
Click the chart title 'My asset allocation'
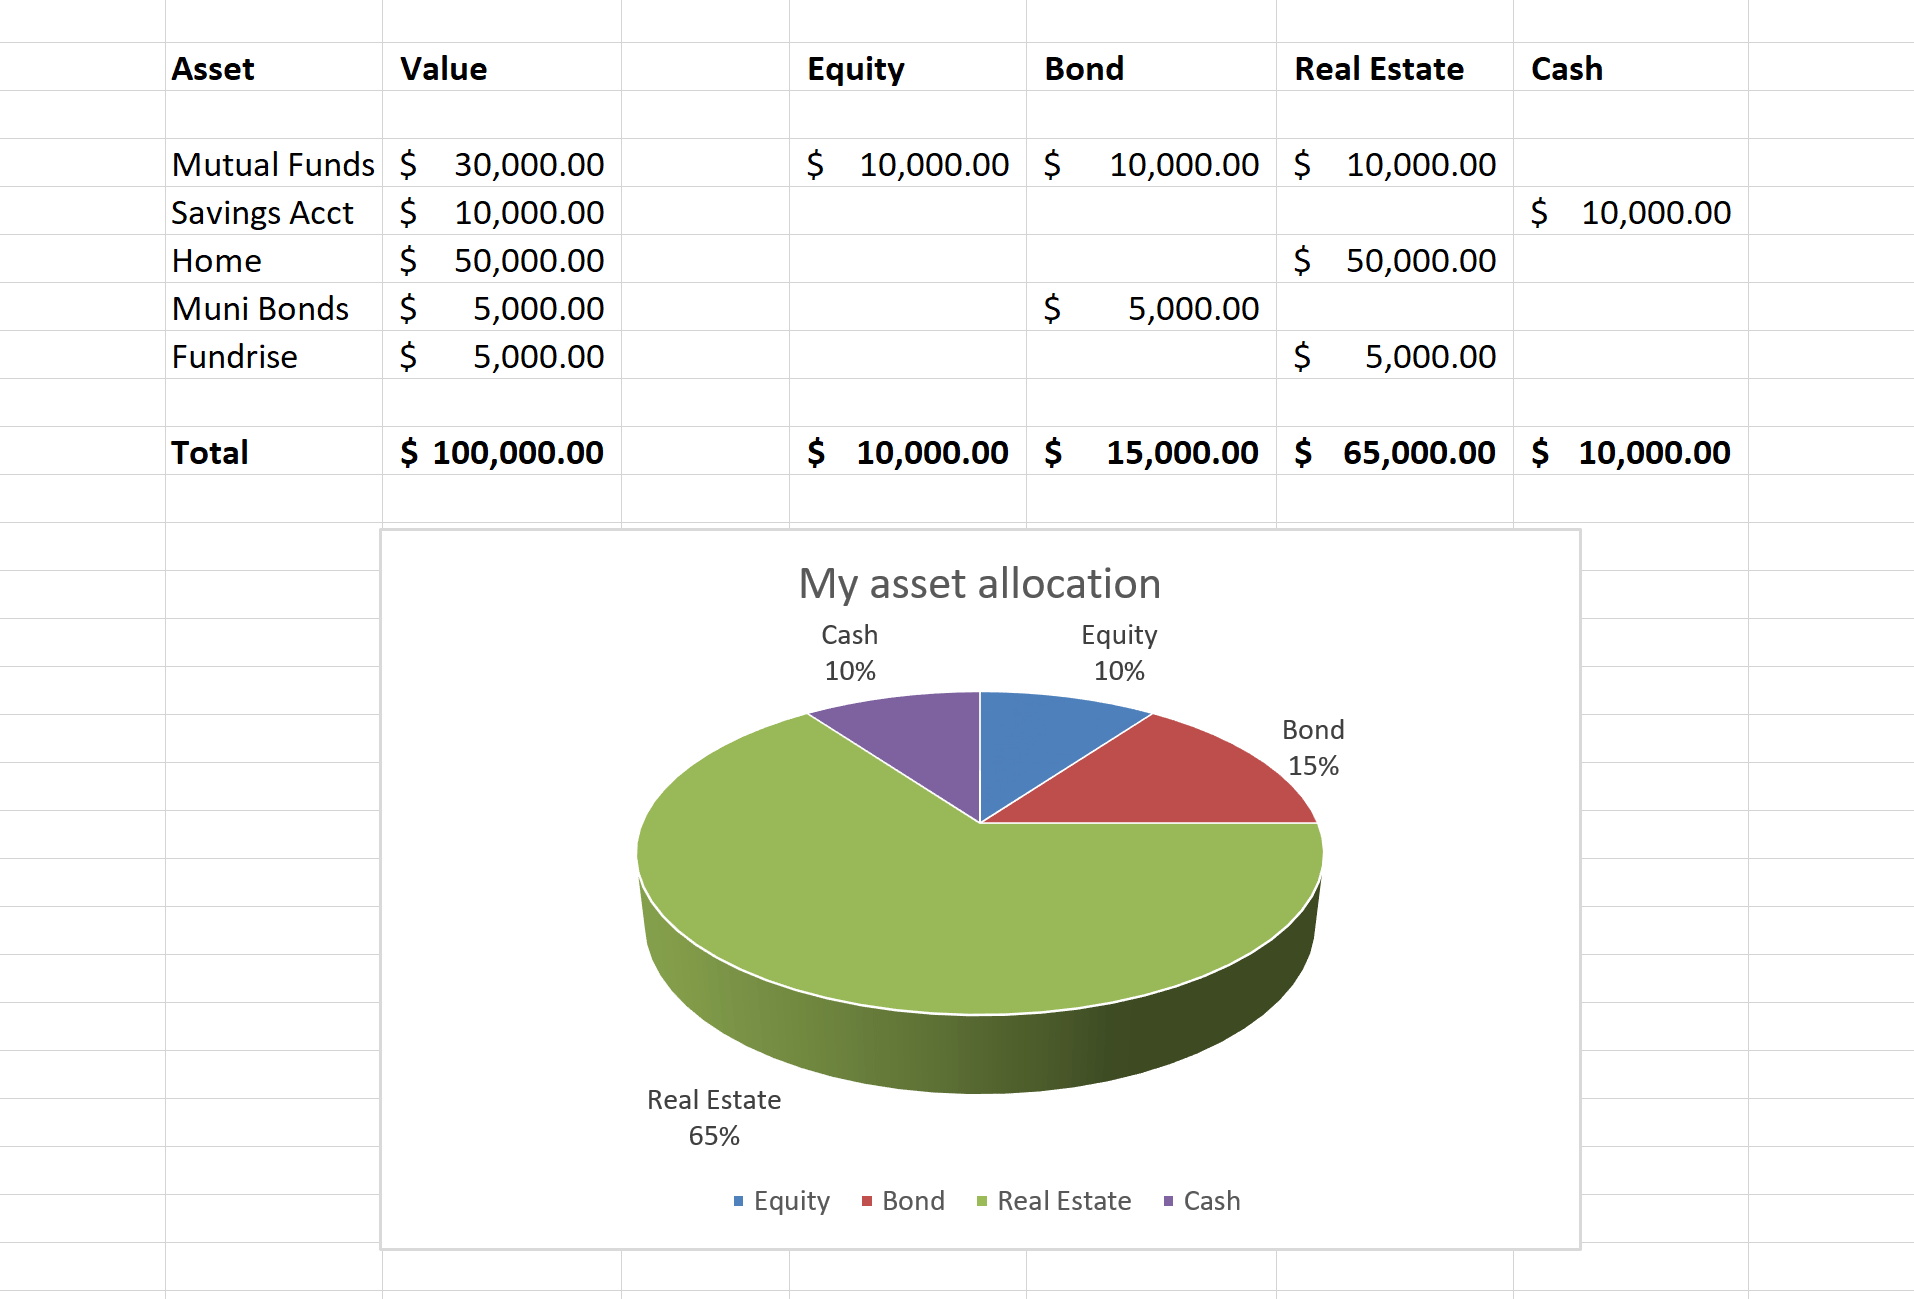tap(978, 583)
